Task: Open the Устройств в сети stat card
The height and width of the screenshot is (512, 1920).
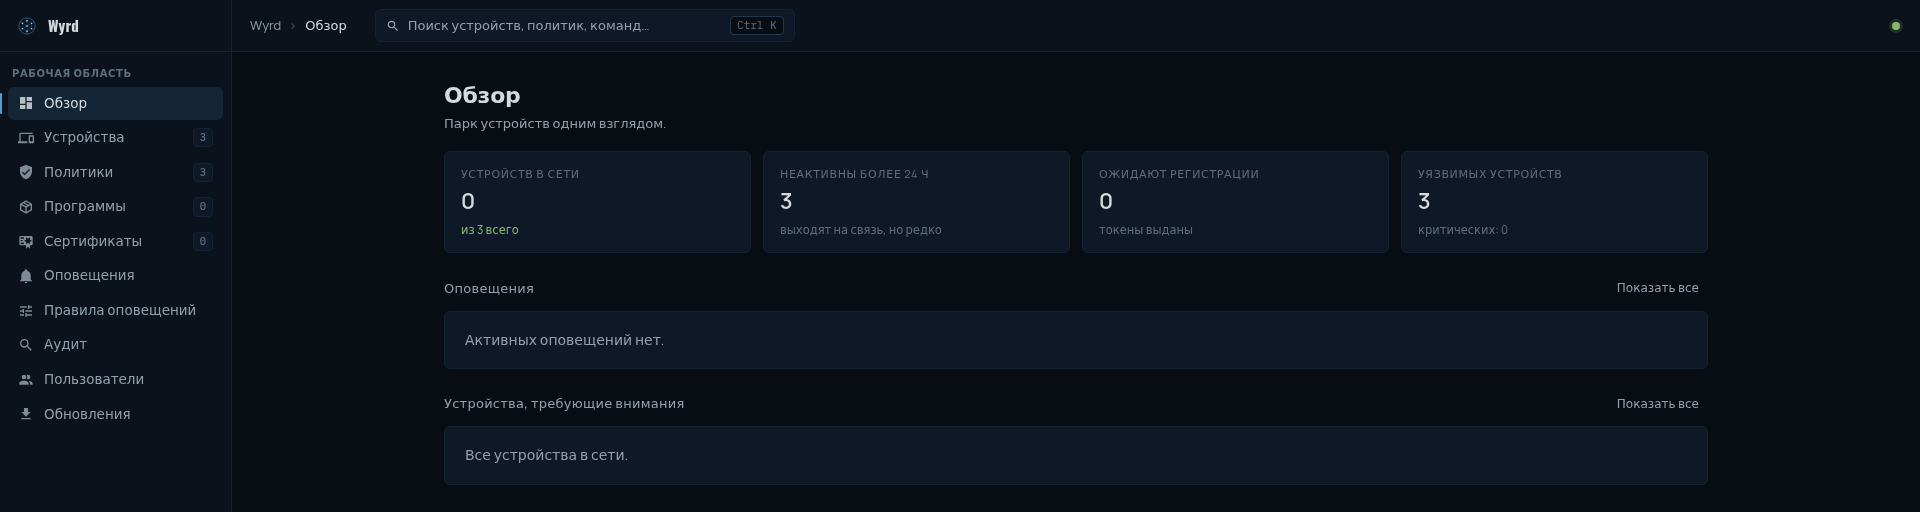Action: click(x=597, y=202)
